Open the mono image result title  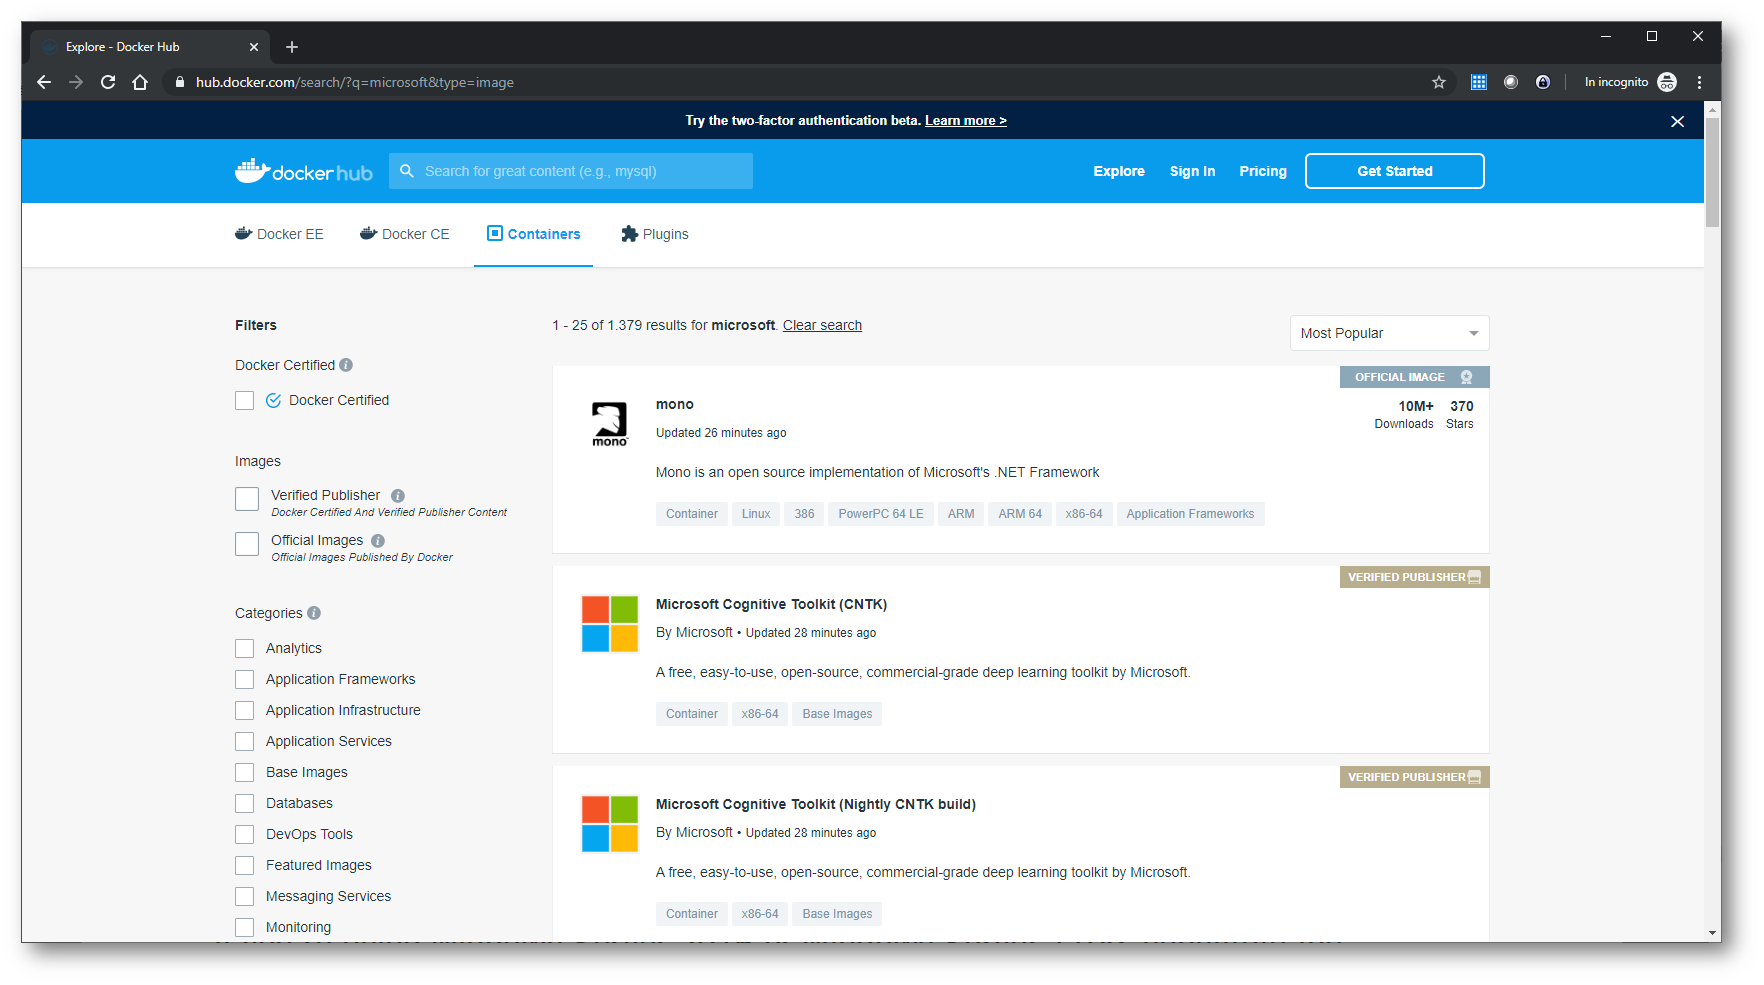pos(675,405)
